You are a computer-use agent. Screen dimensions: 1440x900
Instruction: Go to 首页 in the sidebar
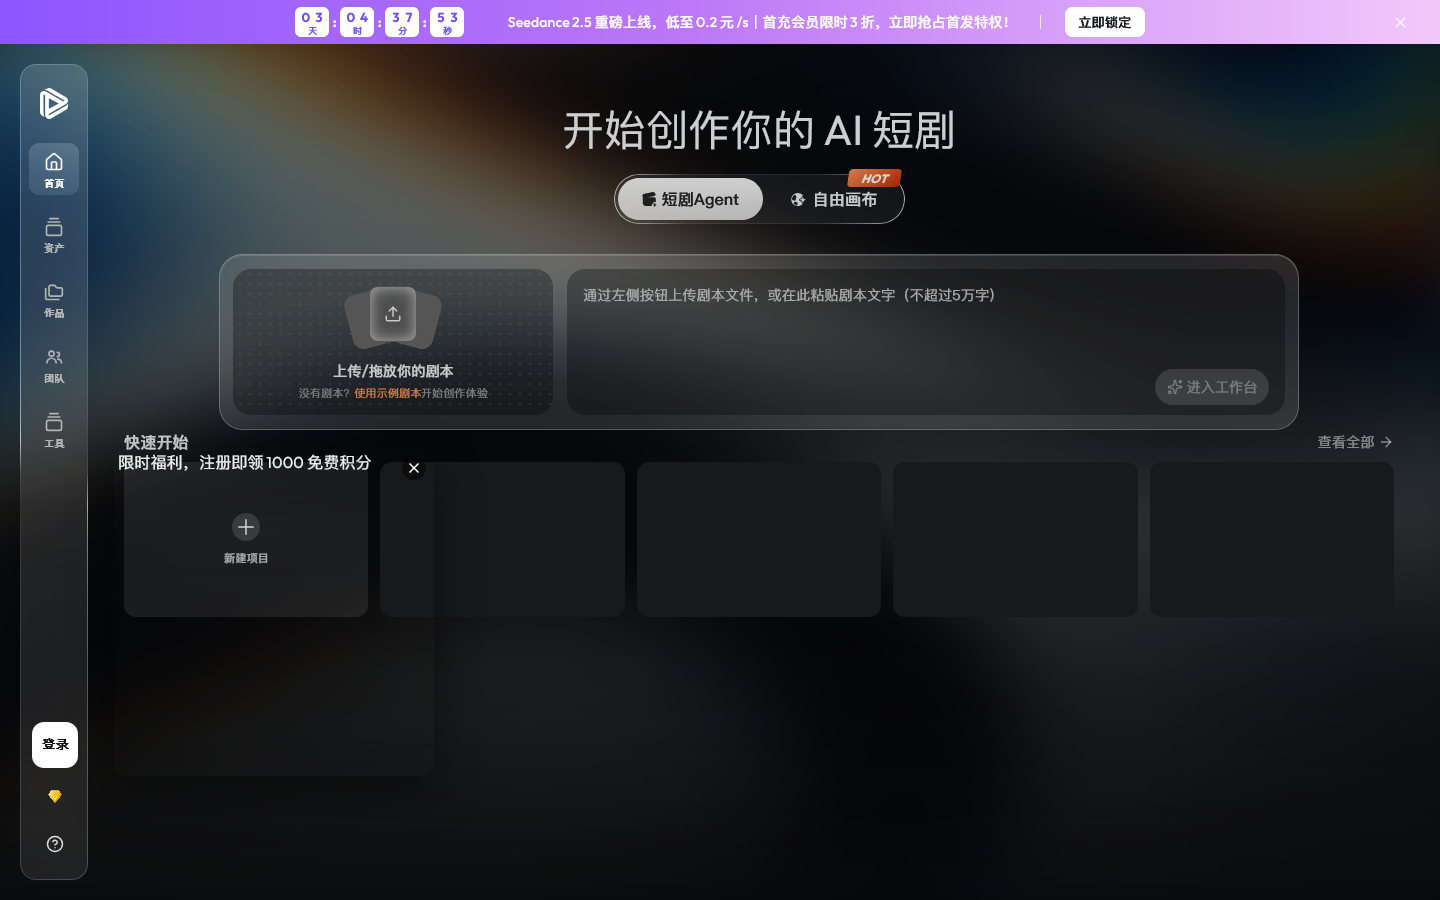[54, 169]
